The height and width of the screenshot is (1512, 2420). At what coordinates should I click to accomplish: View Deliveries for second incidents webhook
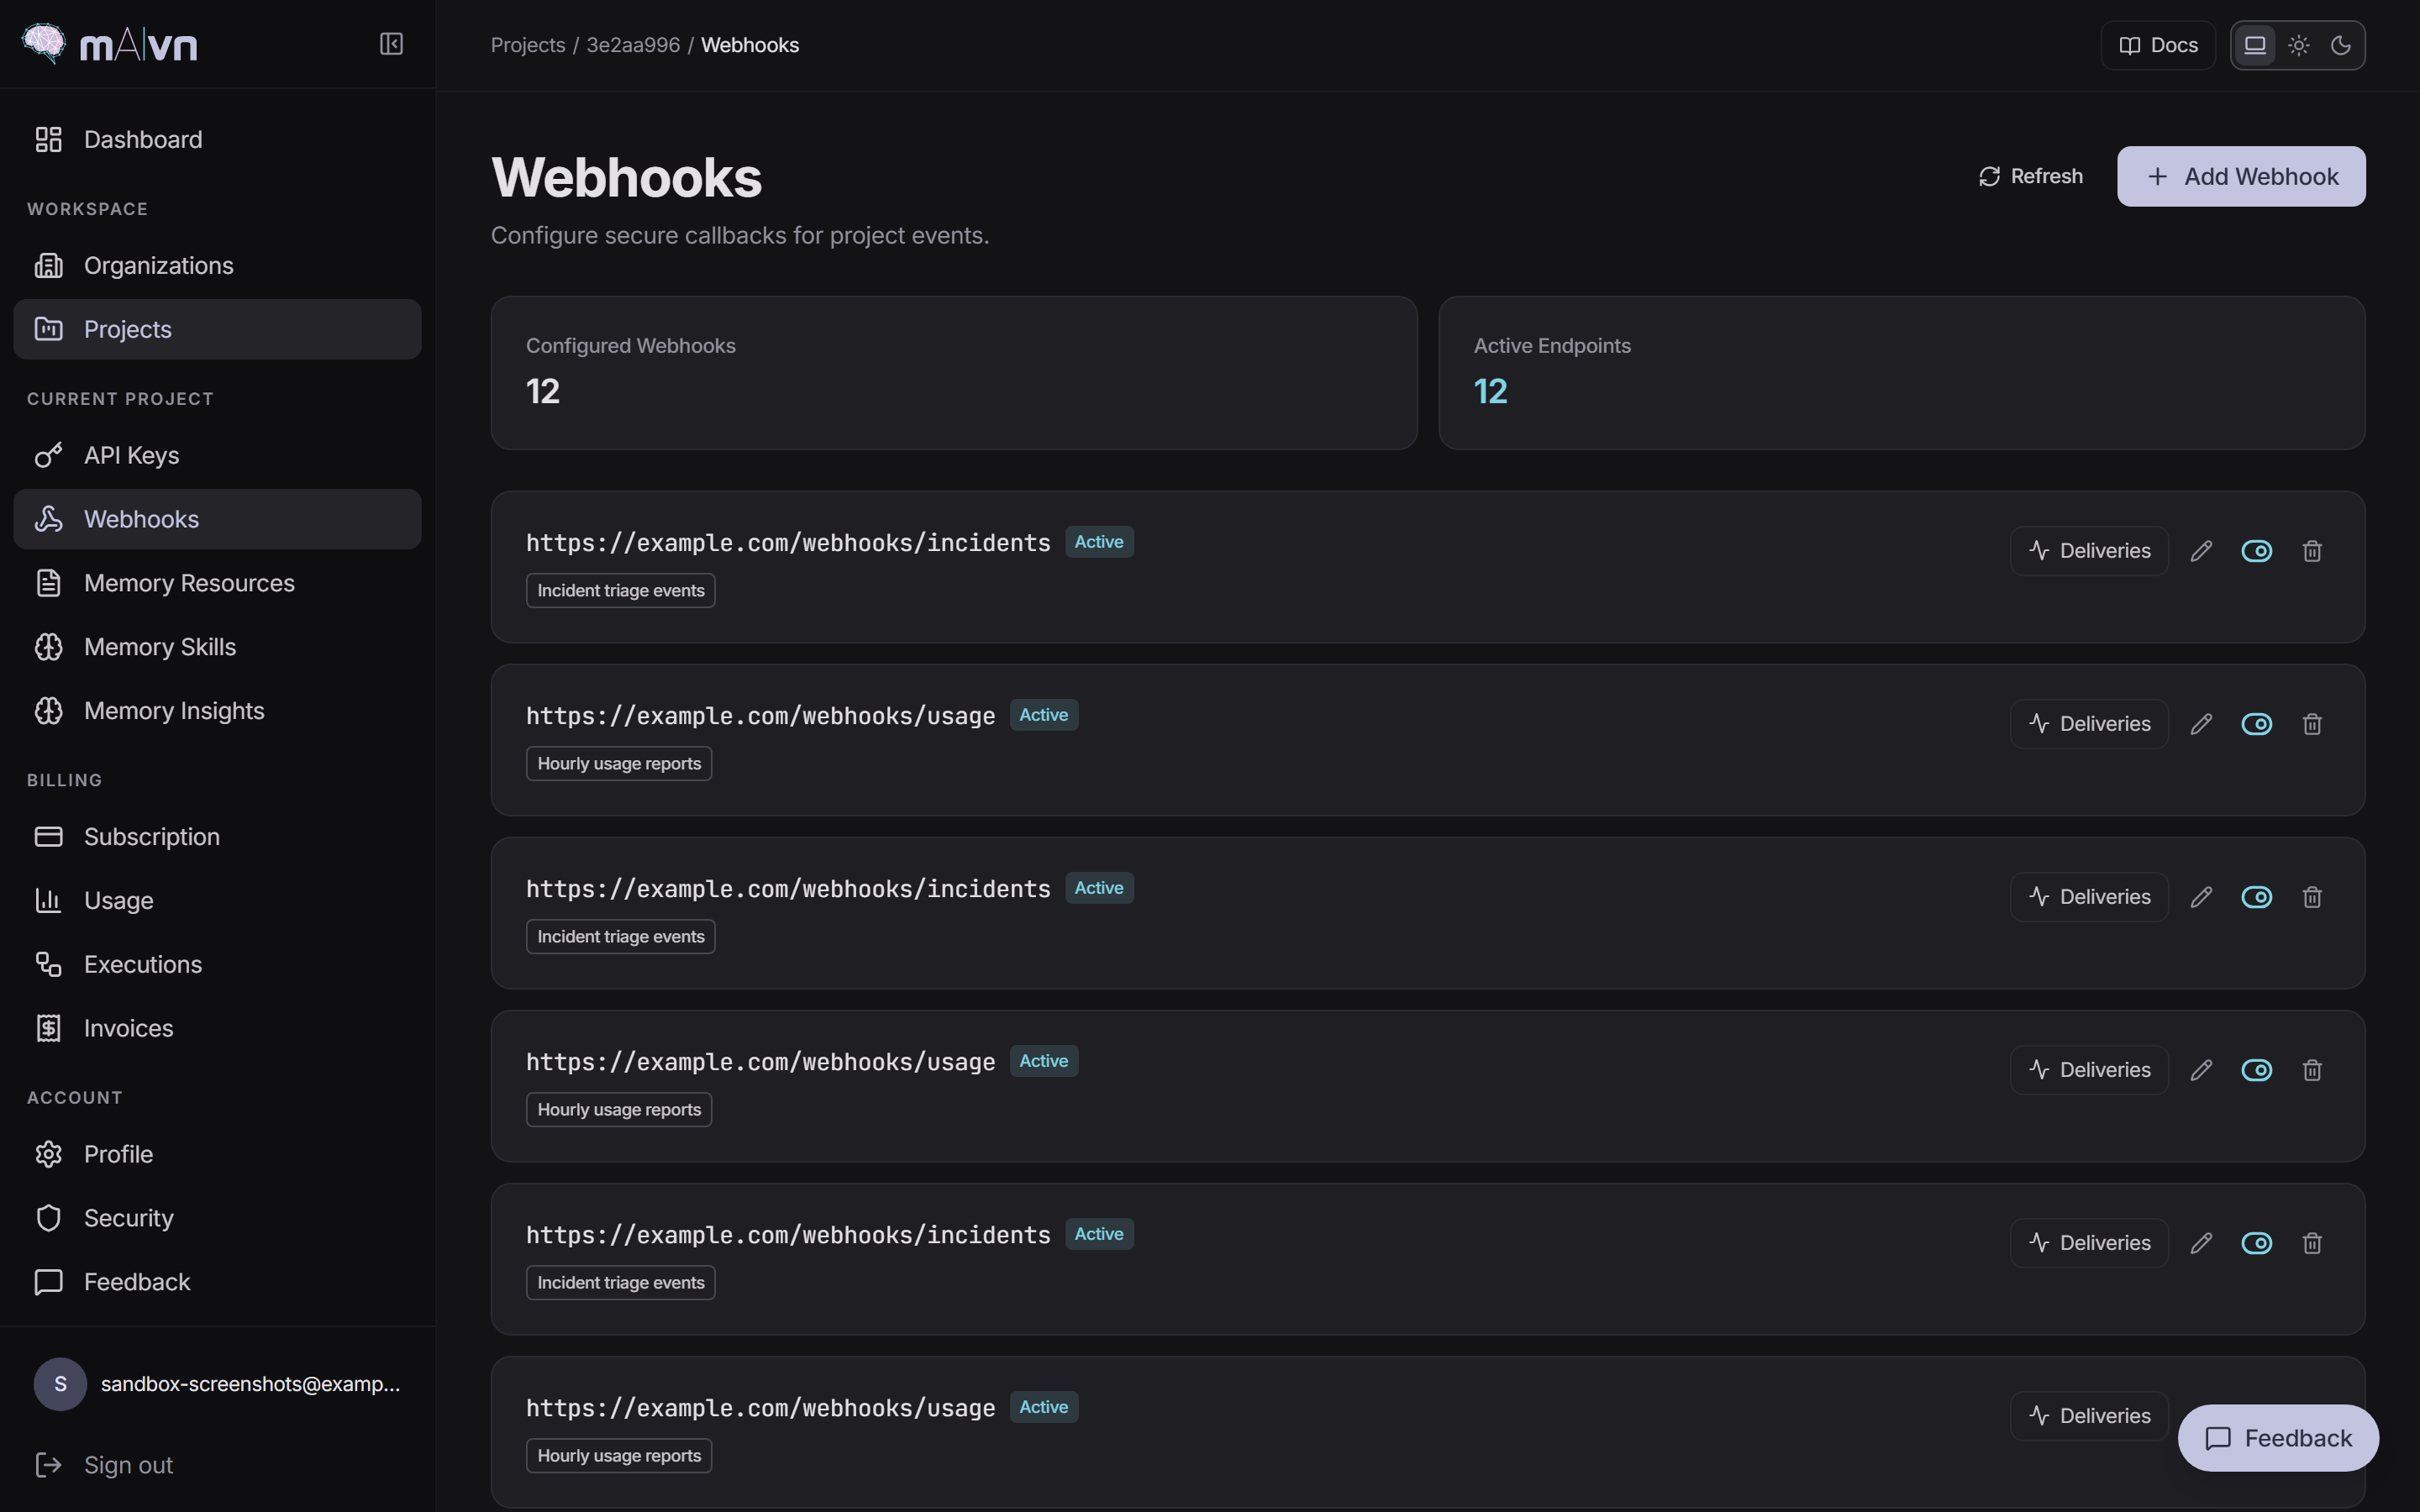2089,897
